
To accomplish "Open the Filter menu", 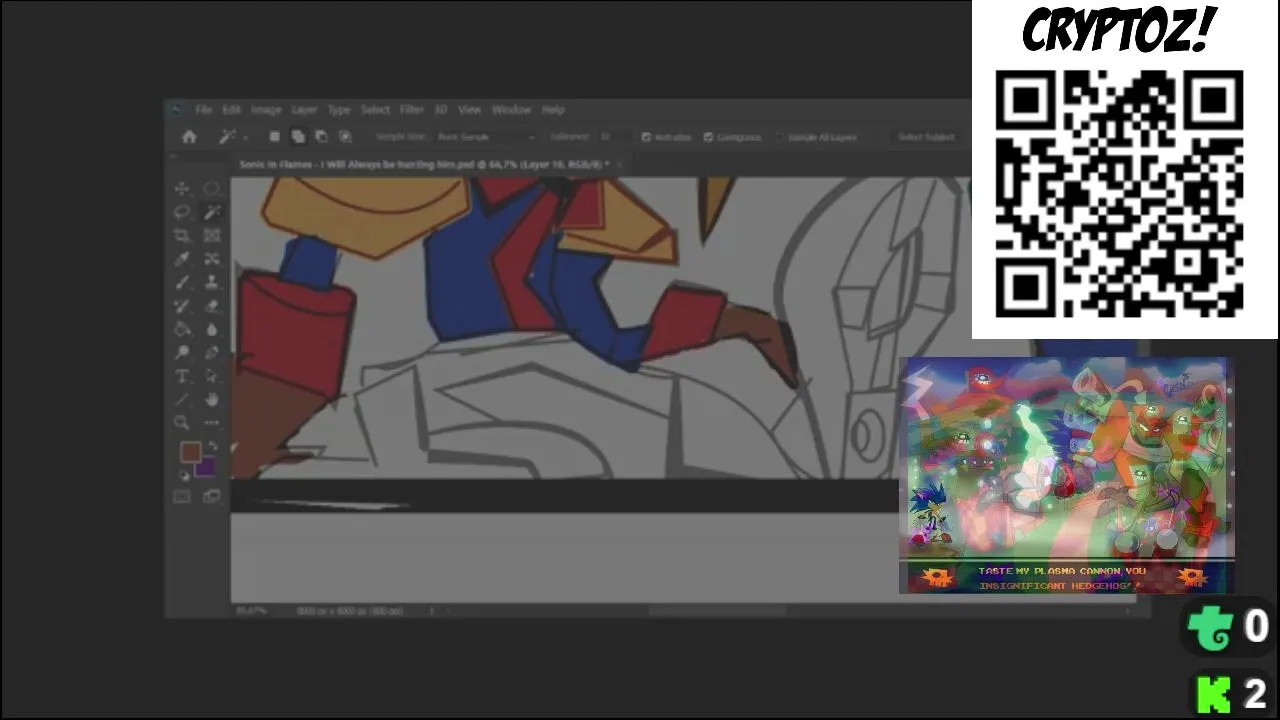I will 412,110.
